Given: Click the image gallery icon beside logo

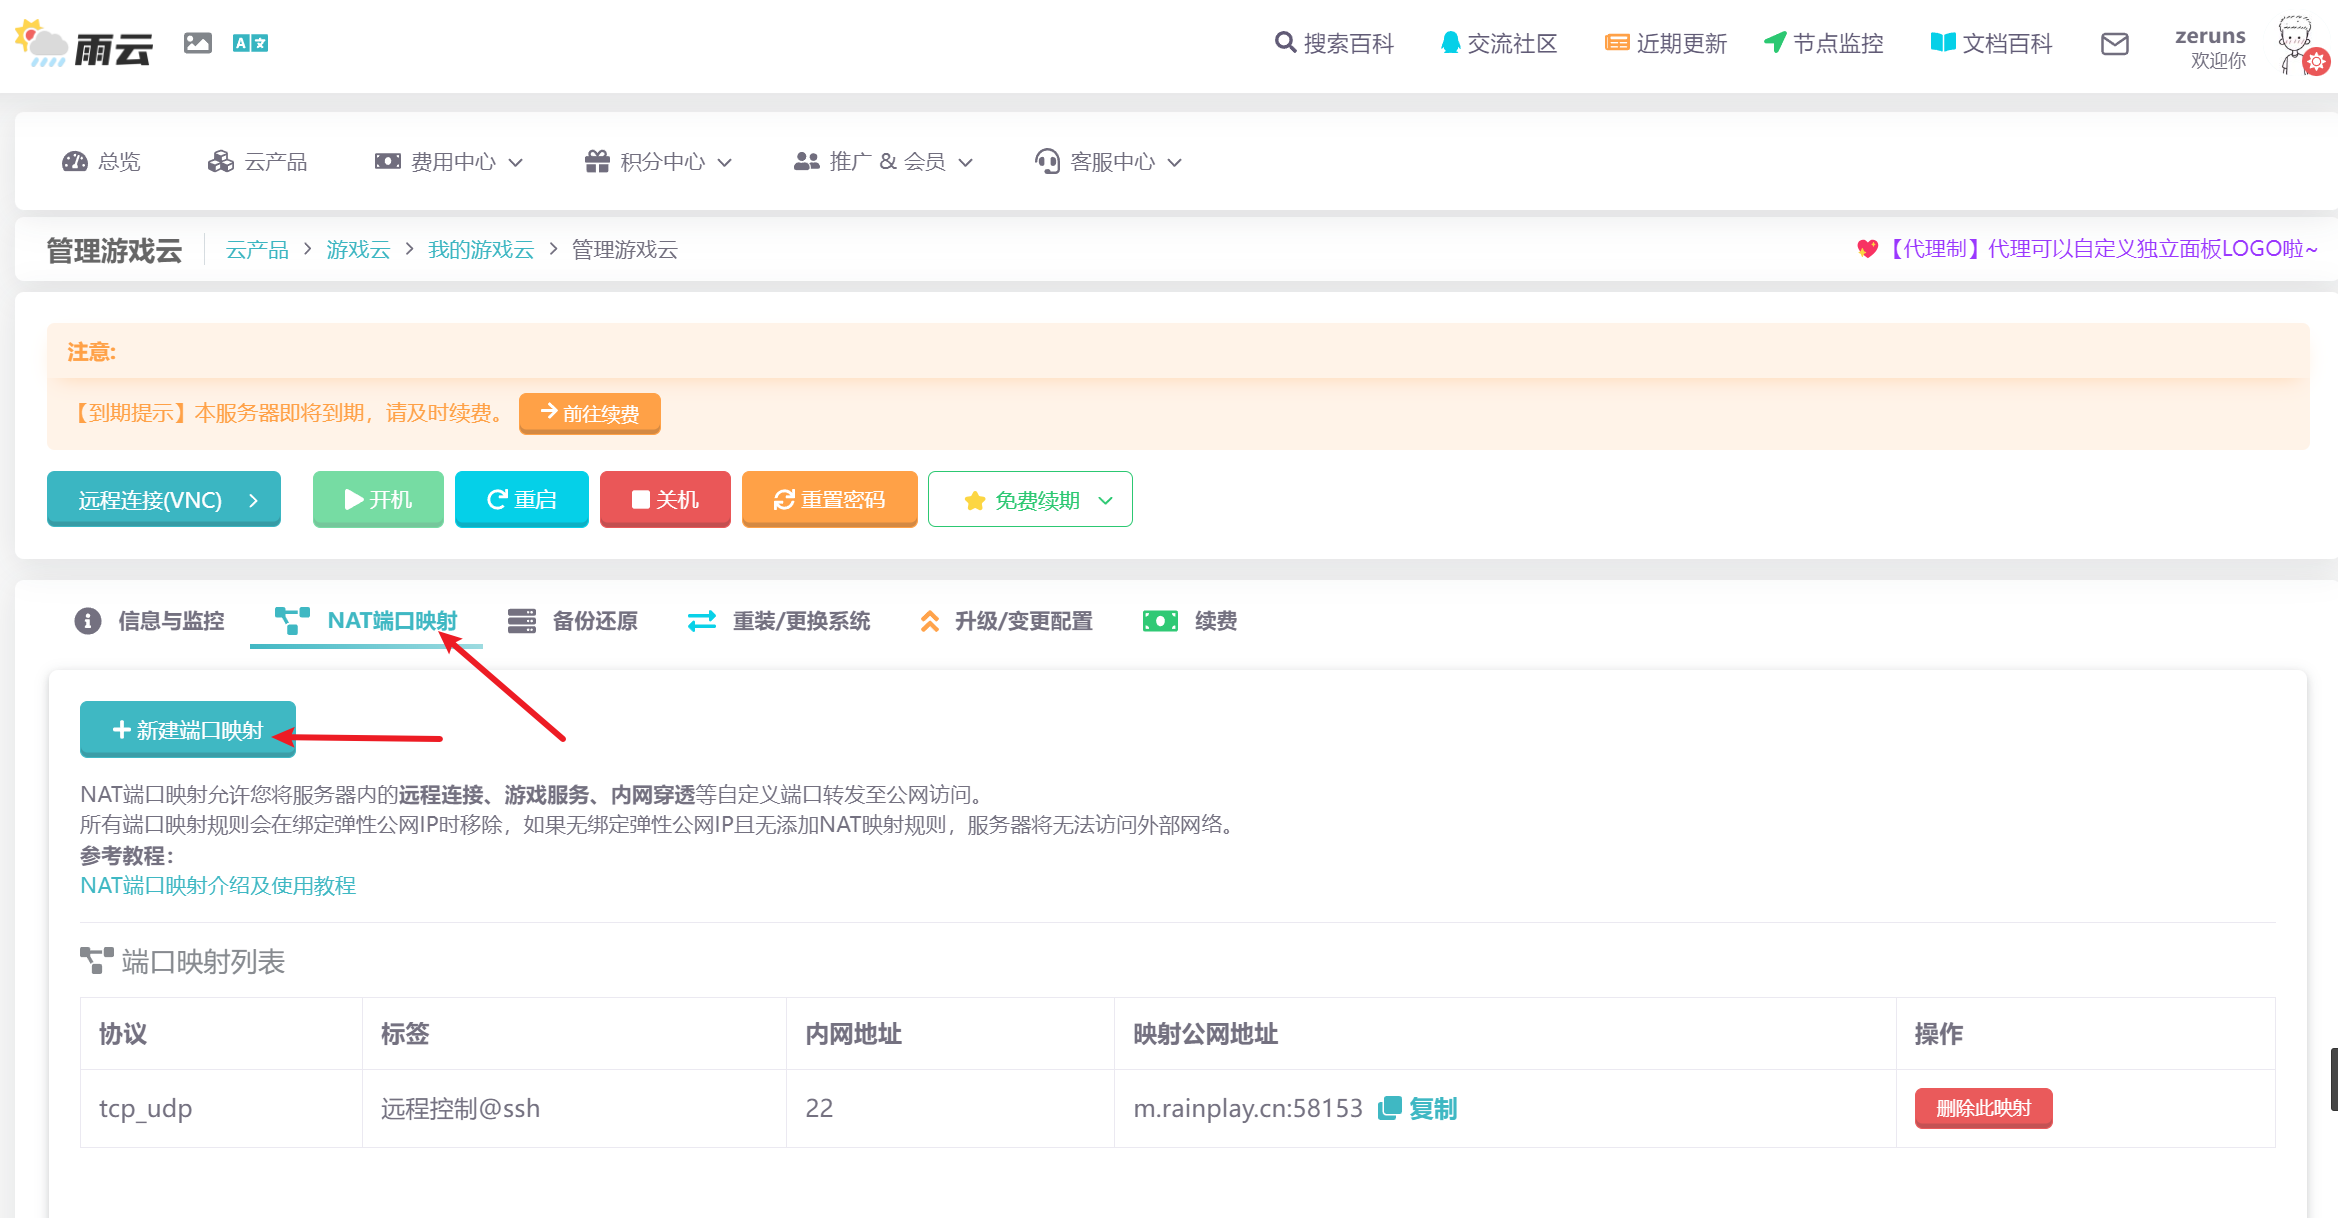Looking at the screenshot, I should coord(198,43).
